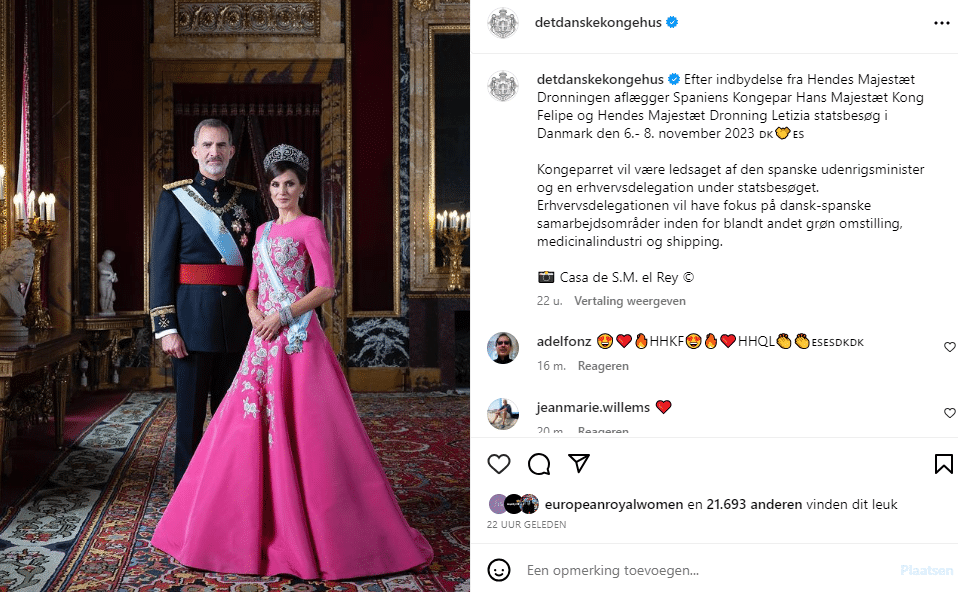Like adelfonz's comment with the small heart
Screen dimensions: 958x592
949,347
